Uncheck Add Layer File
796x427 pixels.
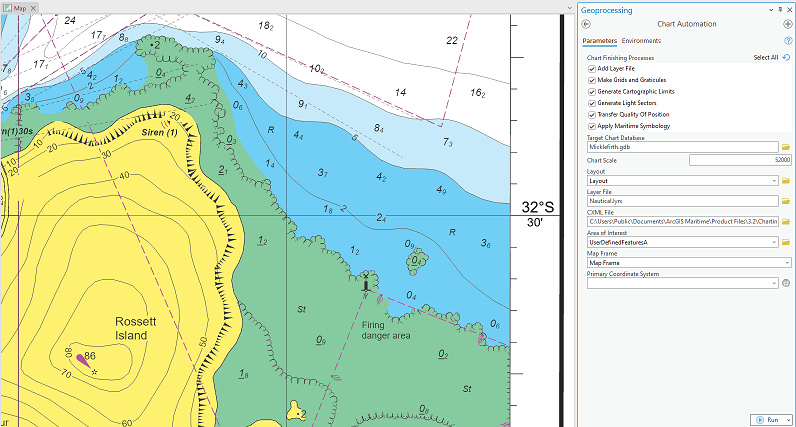click(x=591, y=69)
